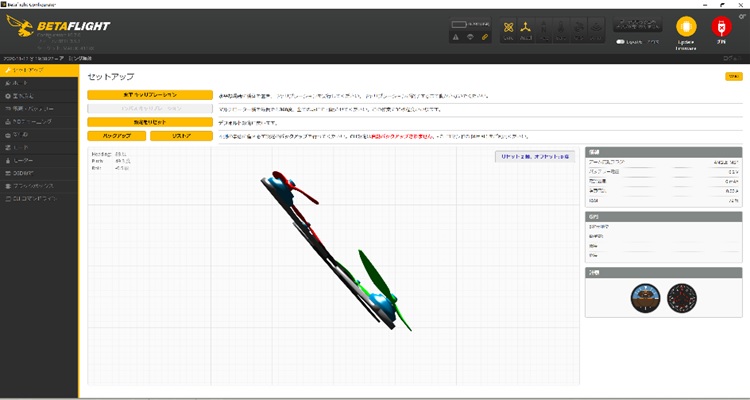Click the Receiver tab icon
Image resolution: width=750 pixels, height=400 pixels.
pos(7,135)
